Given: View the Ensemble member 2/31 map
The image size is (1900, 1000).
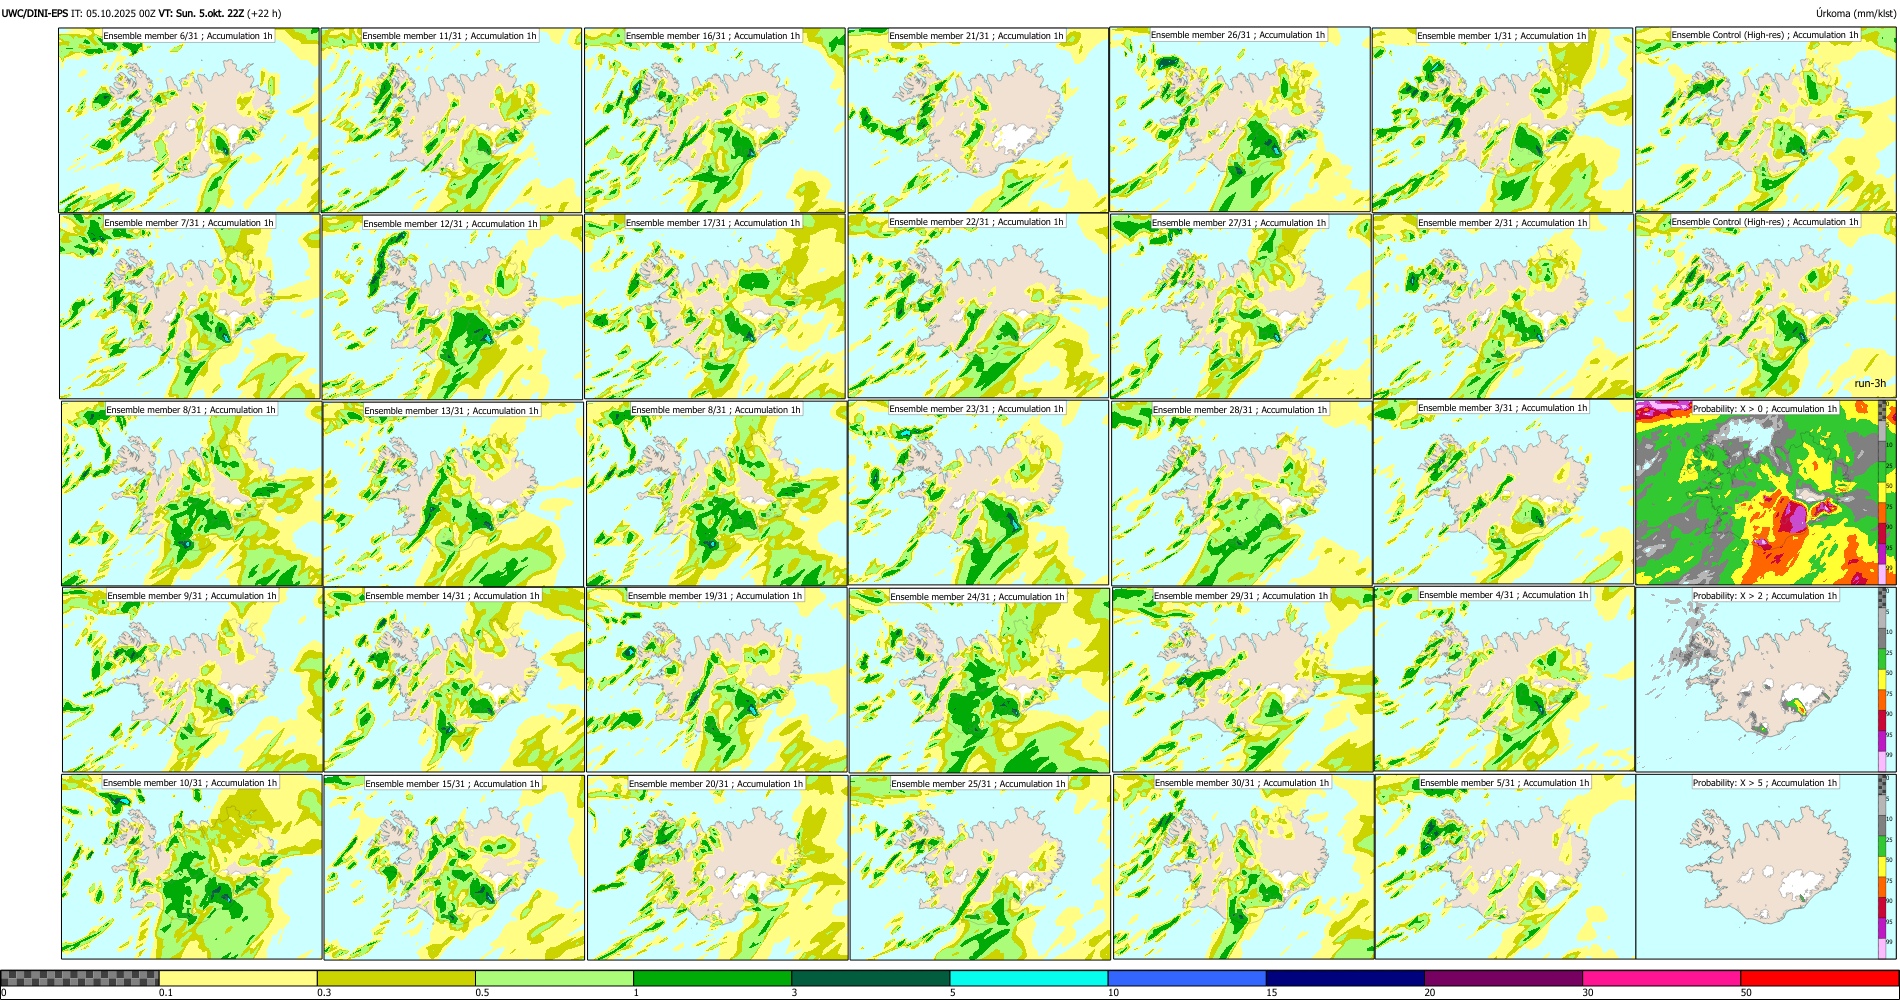Looking at the screenshot, I should coord(1503,306).
